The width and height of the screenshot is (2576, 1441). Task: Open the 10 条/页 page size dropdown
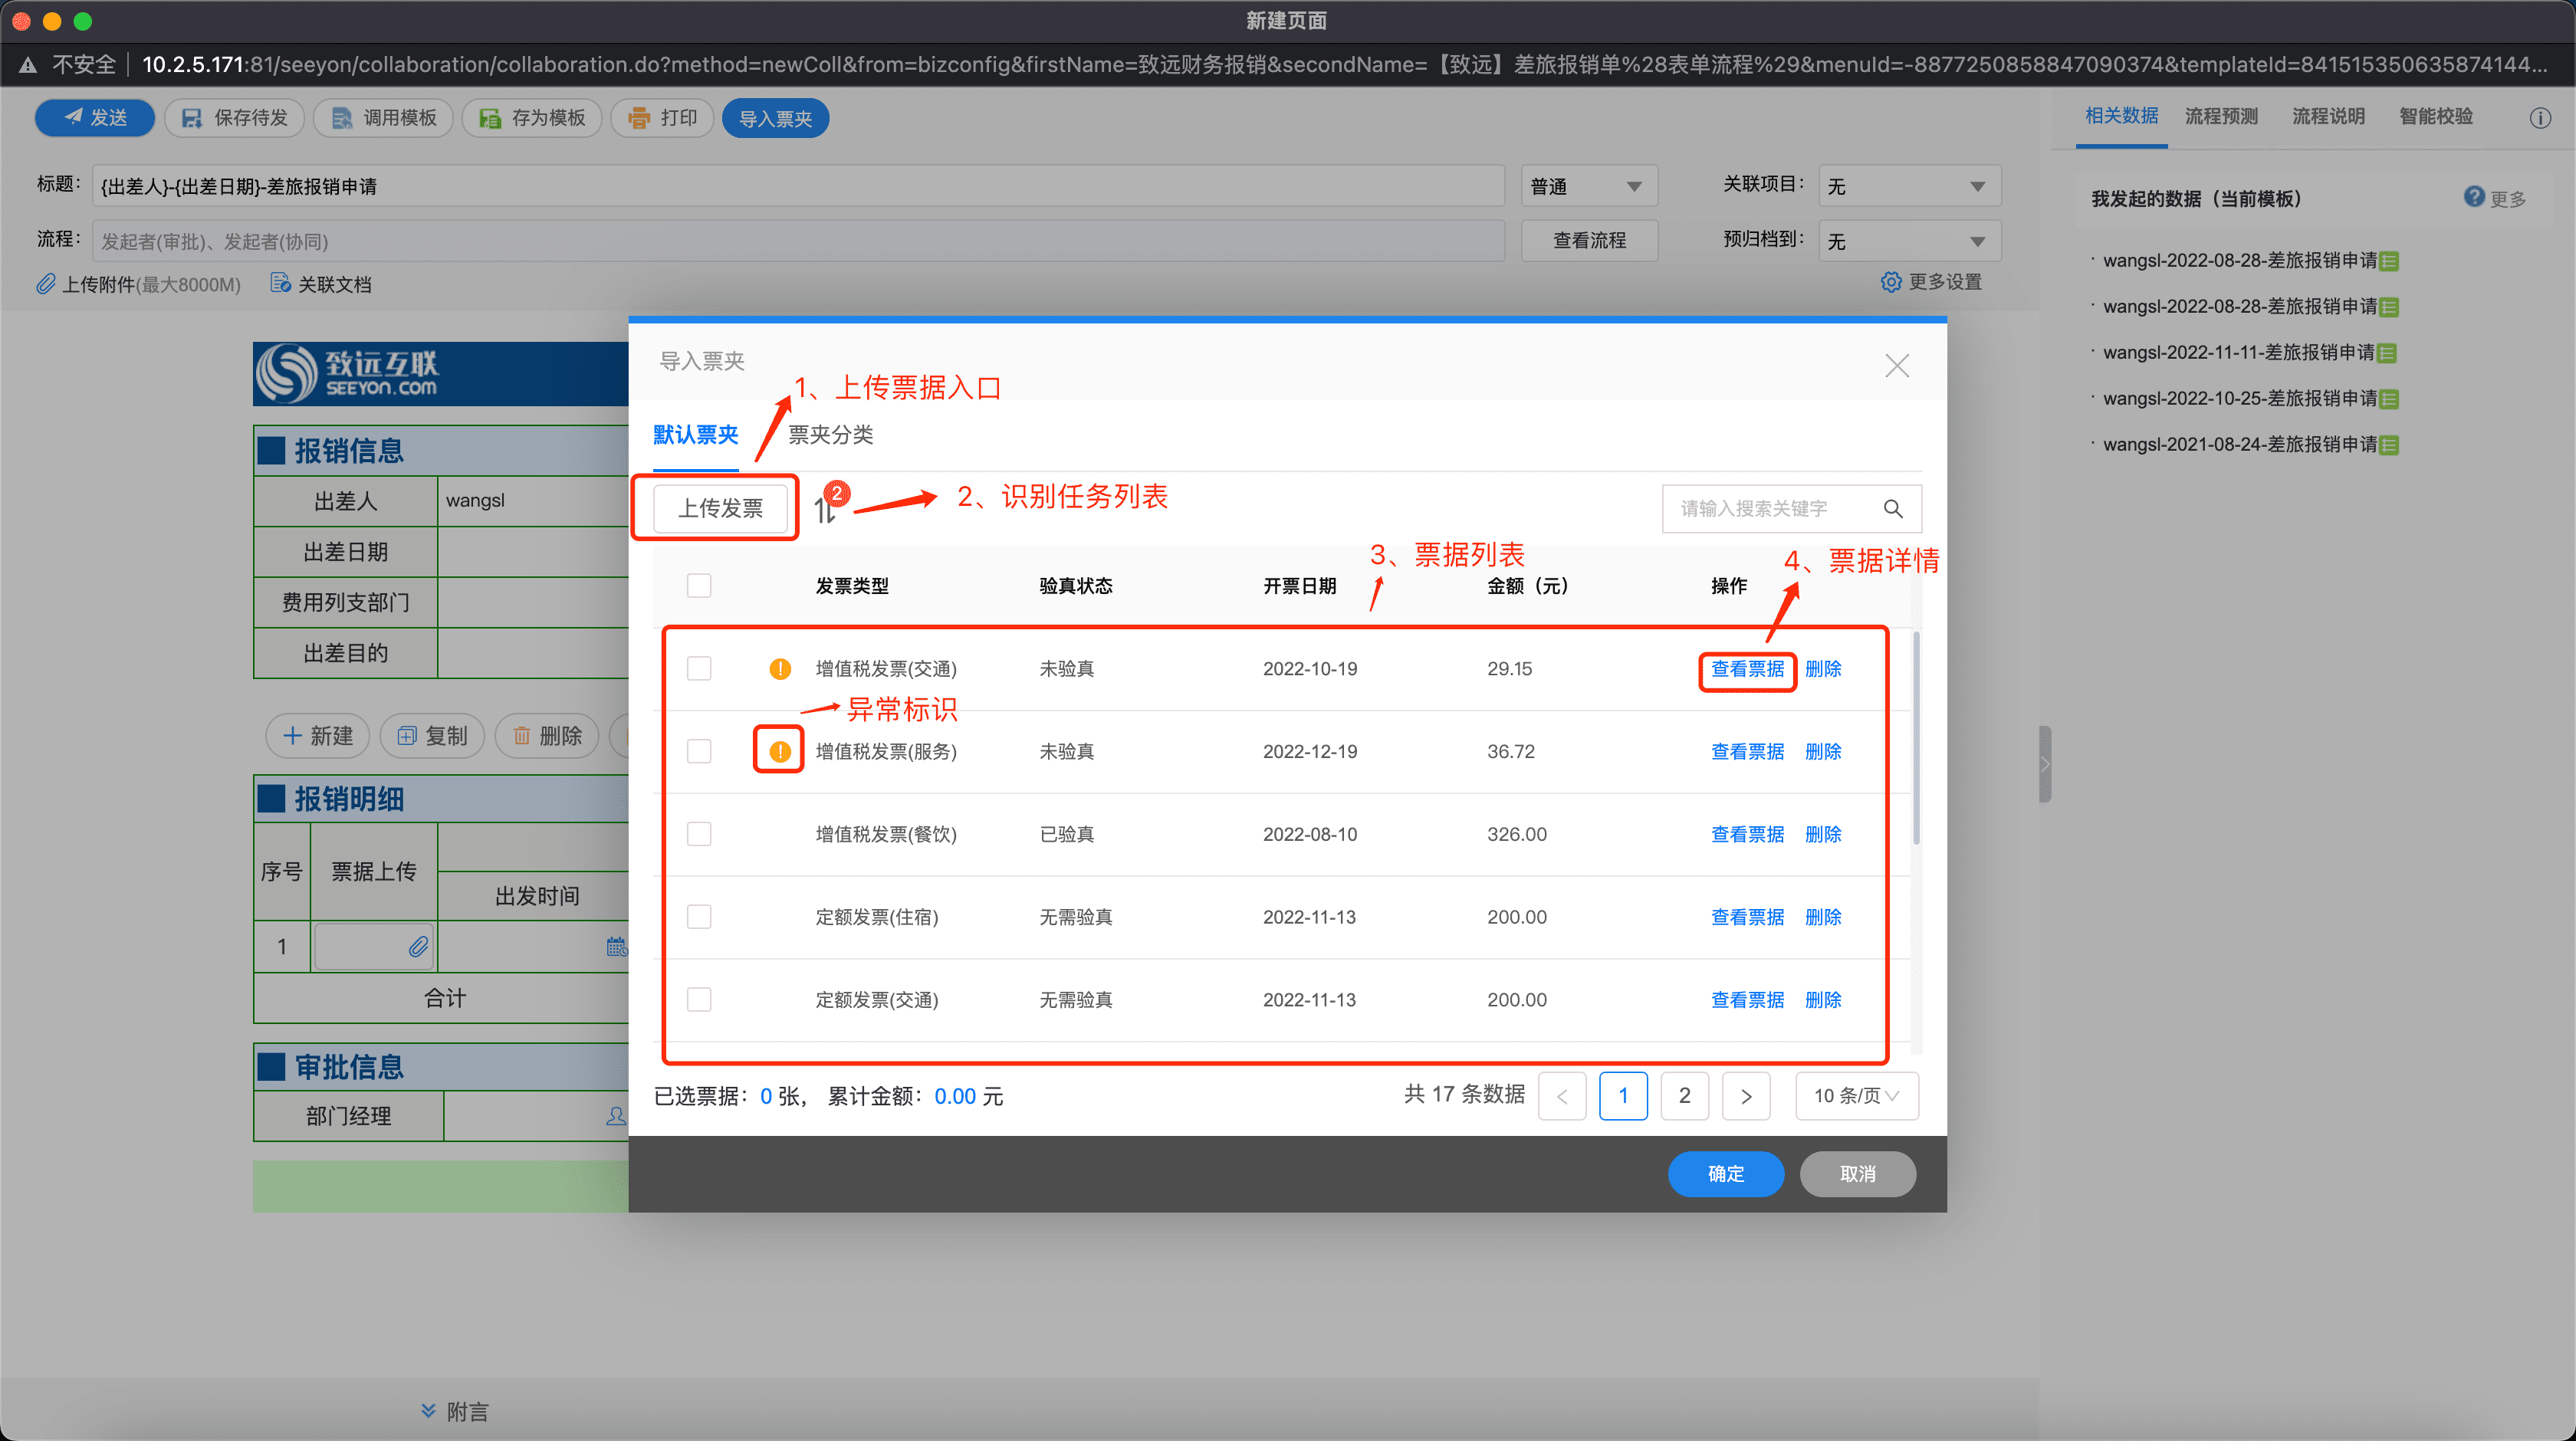point(1856,1096)
